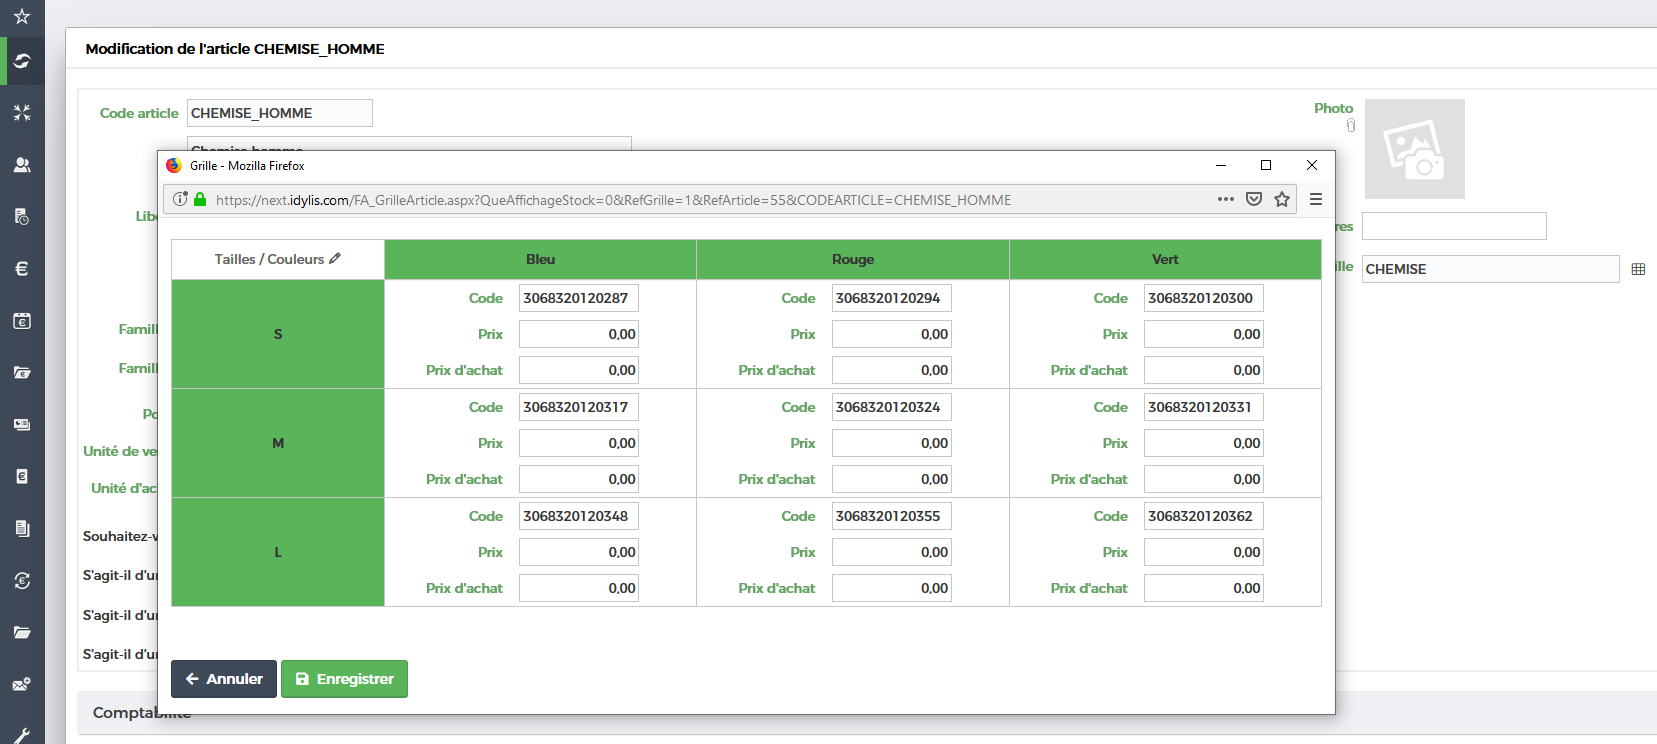Click the Code article field CHEMISE_HOMME
The height and width of the screenshot is (744, 1657).
(x=279, y=113)
